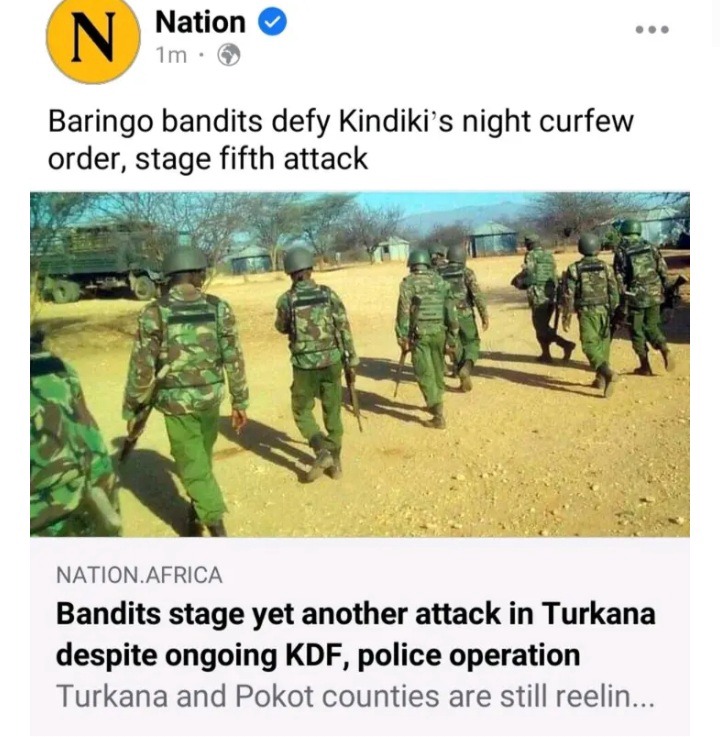The height and width of the screenshot is (737, 720).
Task: Open the article photo of marching soldiers
Action: pos(360,364)
